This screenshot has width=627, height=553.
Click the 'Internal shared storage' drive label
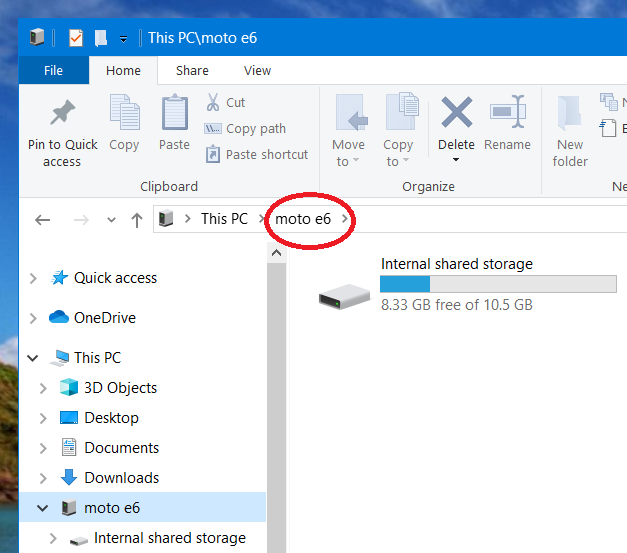pos(457,264)
